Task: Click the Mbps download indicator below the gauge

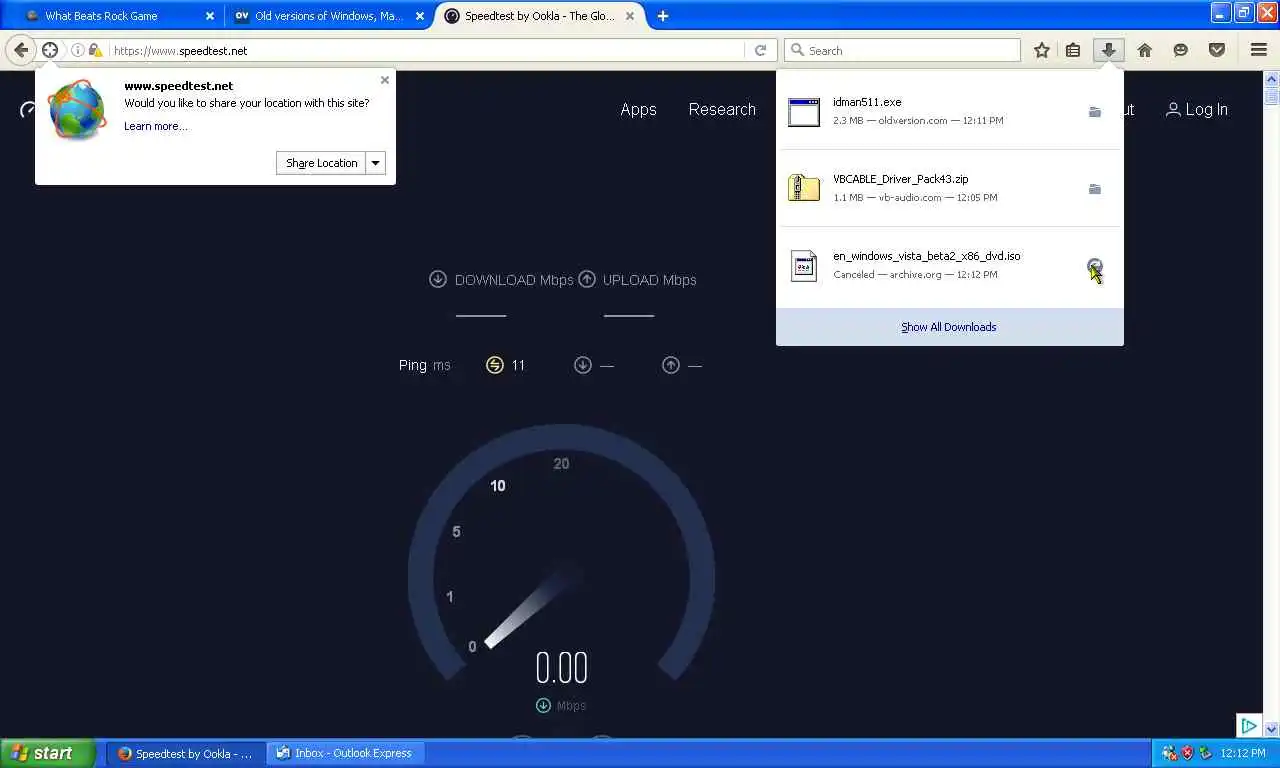Action: pos(561,705)
